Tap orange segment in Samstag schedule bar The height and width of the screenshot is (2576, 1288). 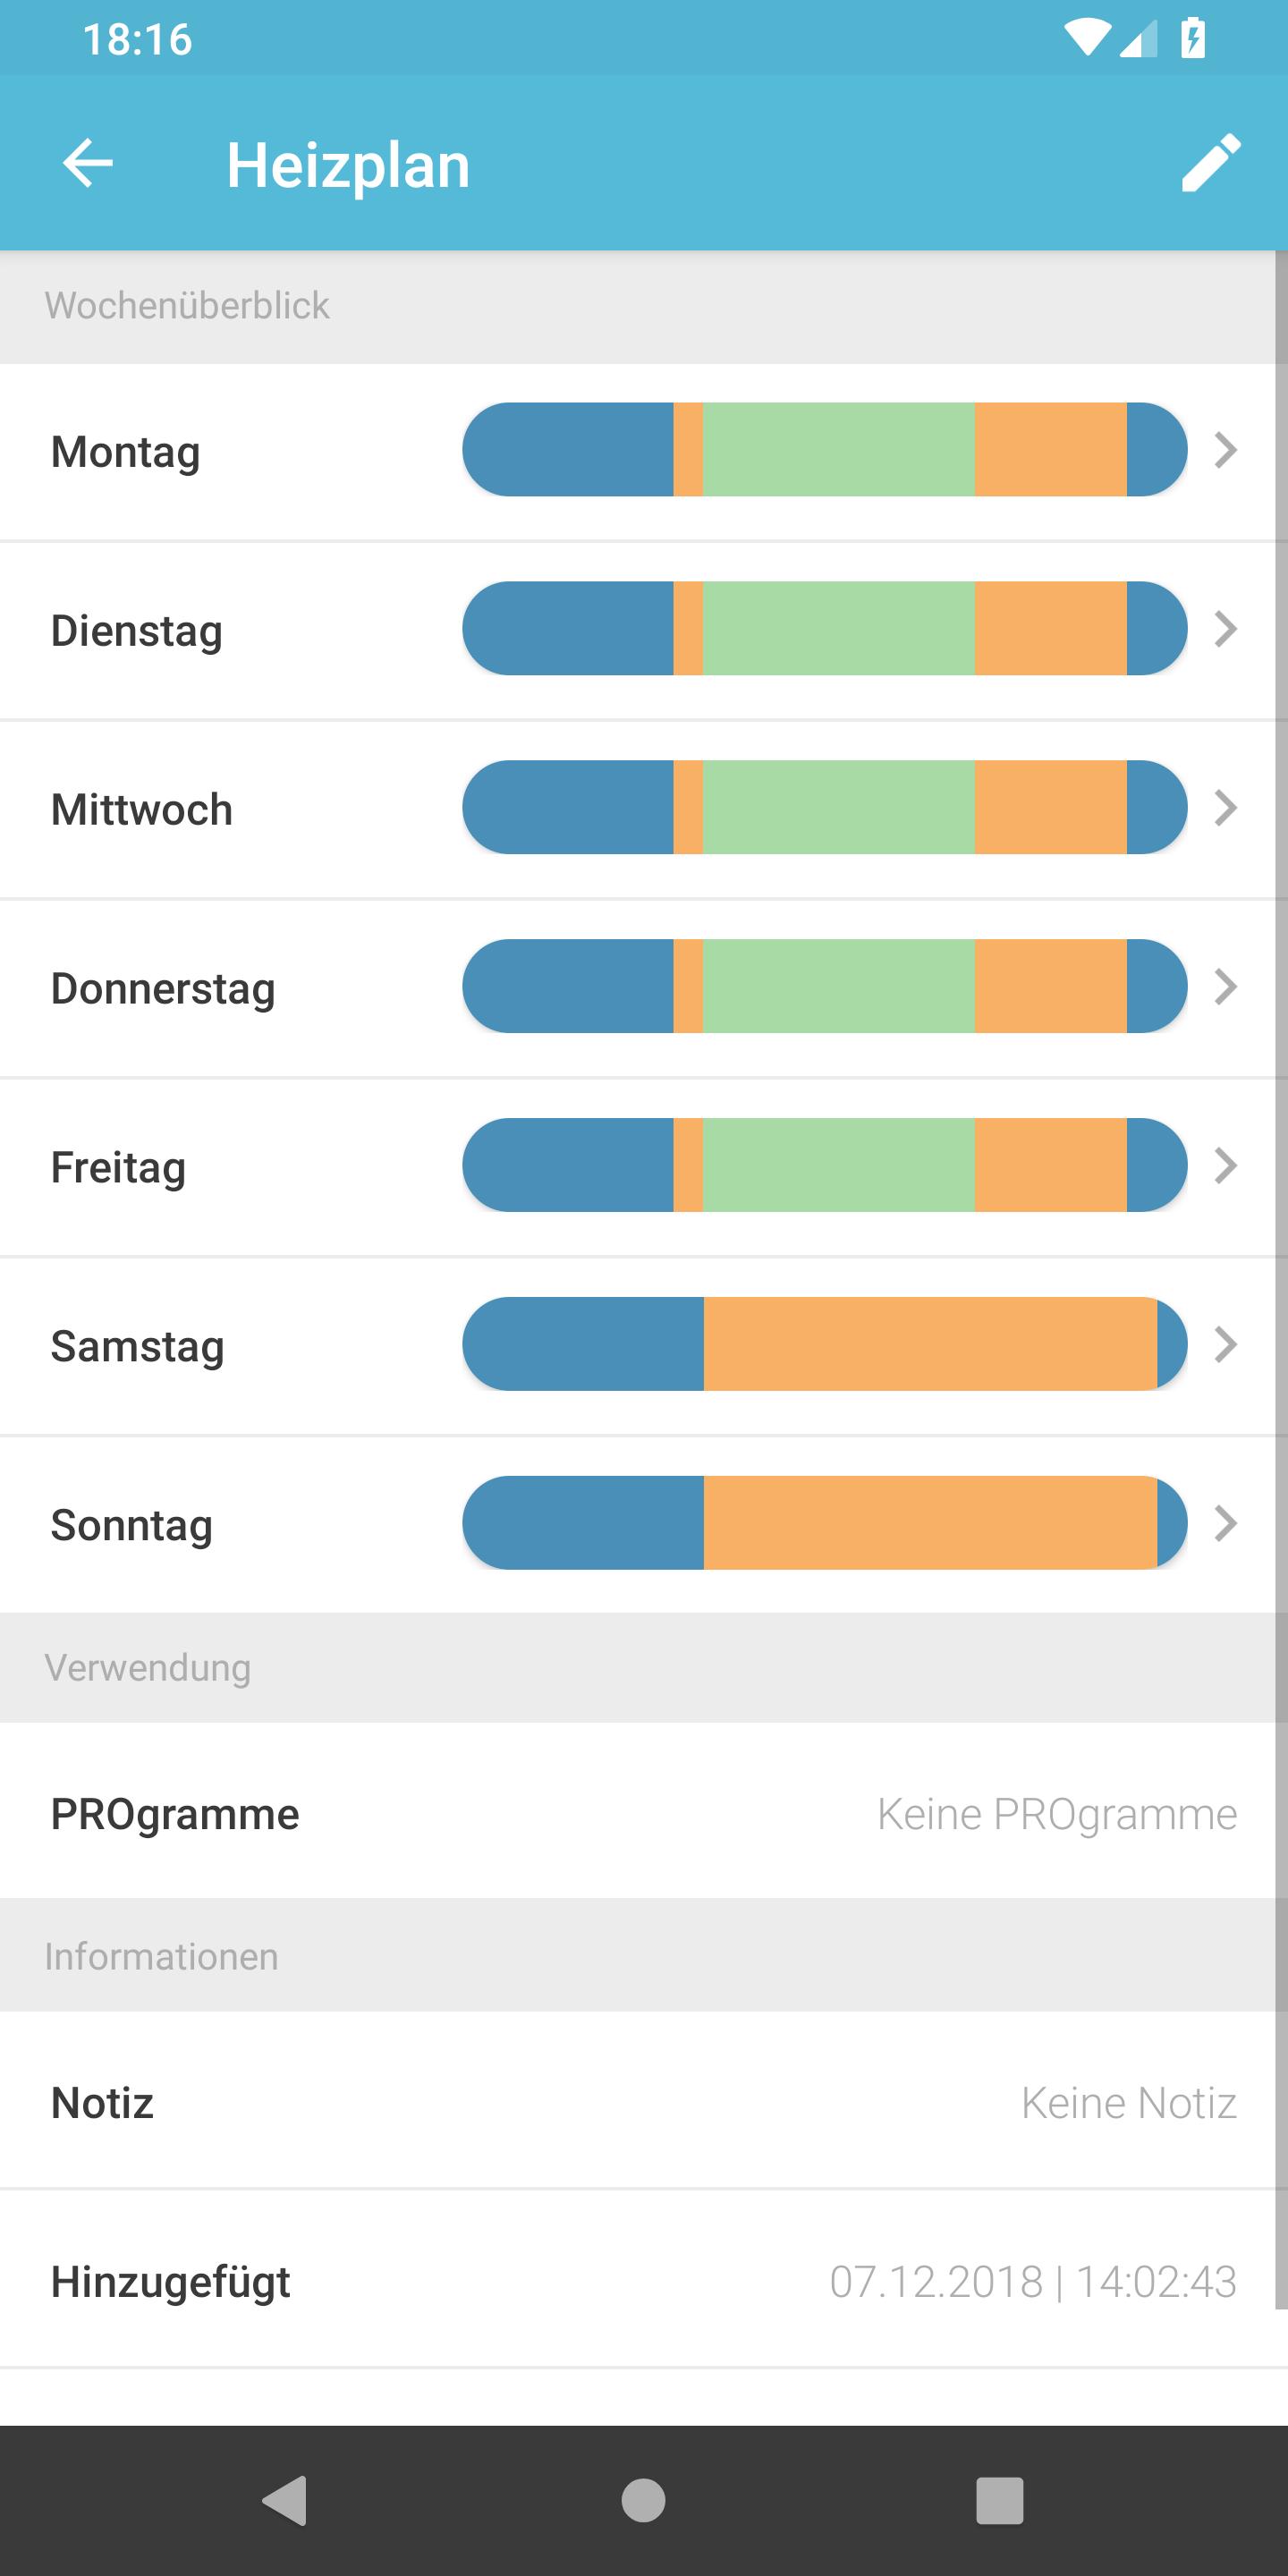pos(930,1344)
